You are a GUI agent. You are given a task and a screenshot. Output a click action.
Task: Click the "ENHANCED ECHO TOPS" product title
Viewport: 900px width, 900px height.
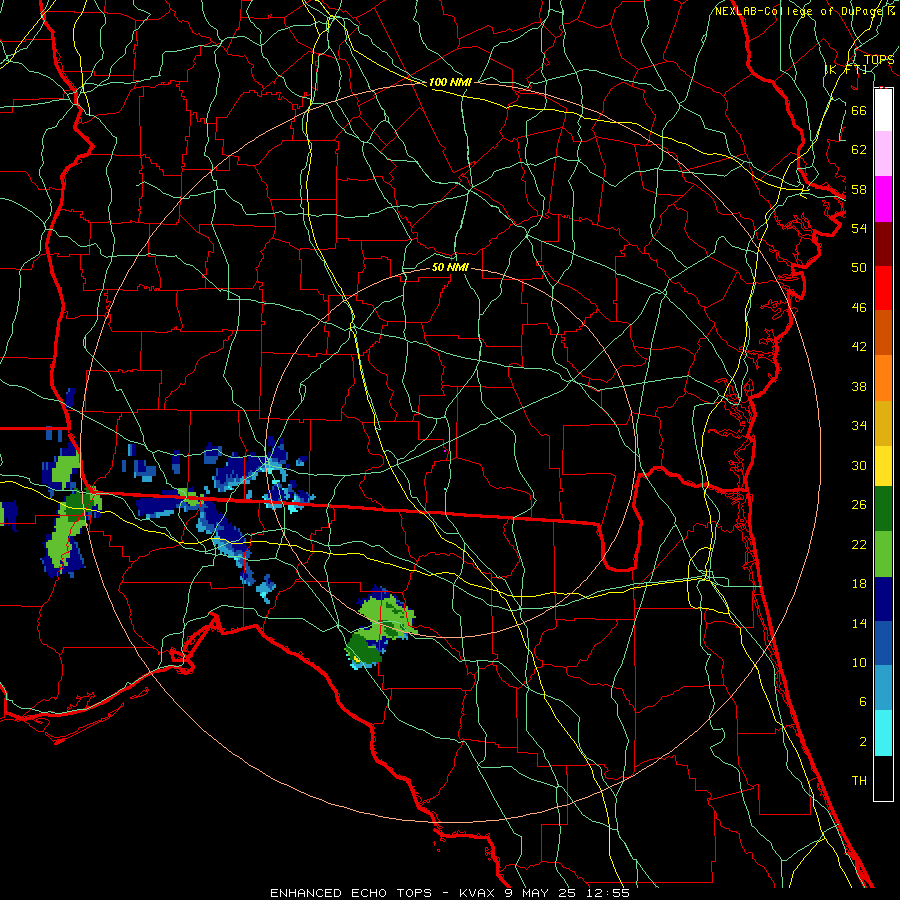click(x=351, y=893)
